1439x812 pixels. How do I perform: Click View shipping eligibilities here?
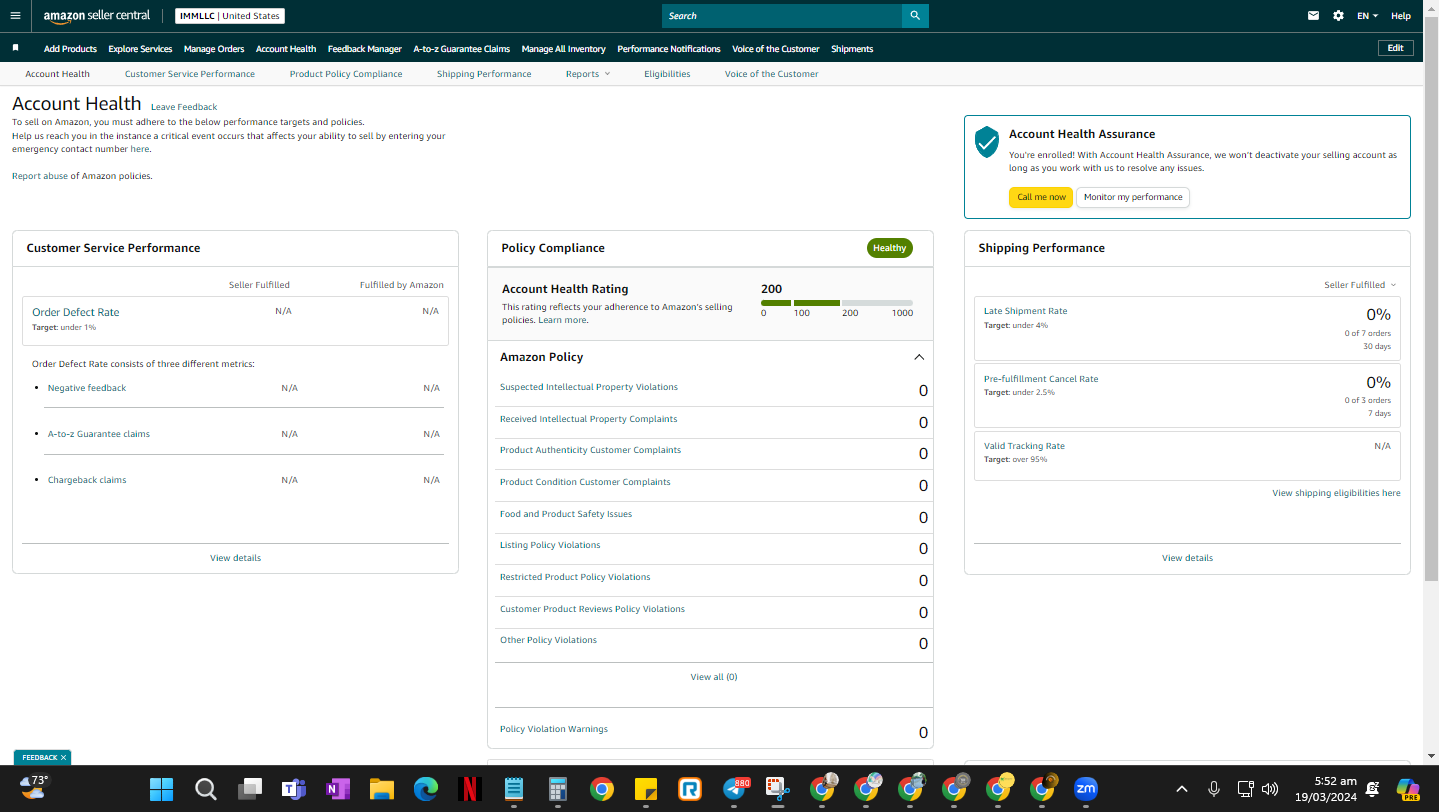tap(1336, 493)
